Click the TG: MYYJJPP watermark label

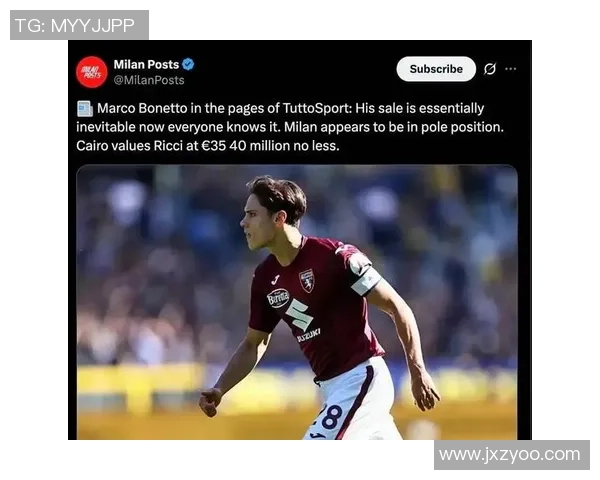pos(79,25)
